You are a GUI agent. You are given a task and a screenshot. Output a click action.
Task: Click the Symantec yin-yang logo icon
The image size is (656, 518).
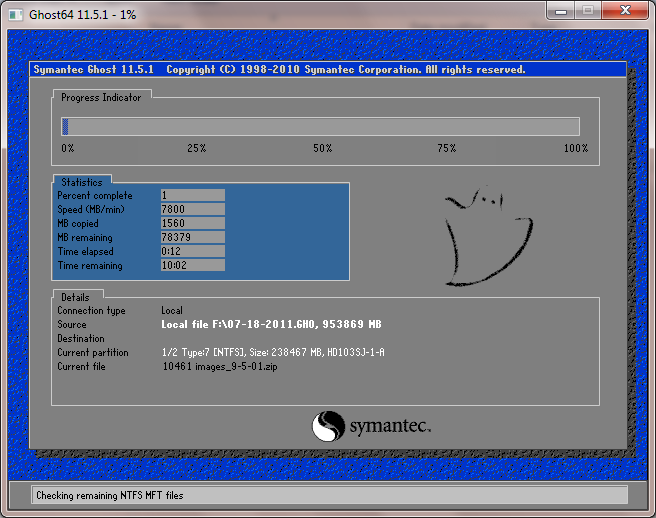[x=329, y=427]
